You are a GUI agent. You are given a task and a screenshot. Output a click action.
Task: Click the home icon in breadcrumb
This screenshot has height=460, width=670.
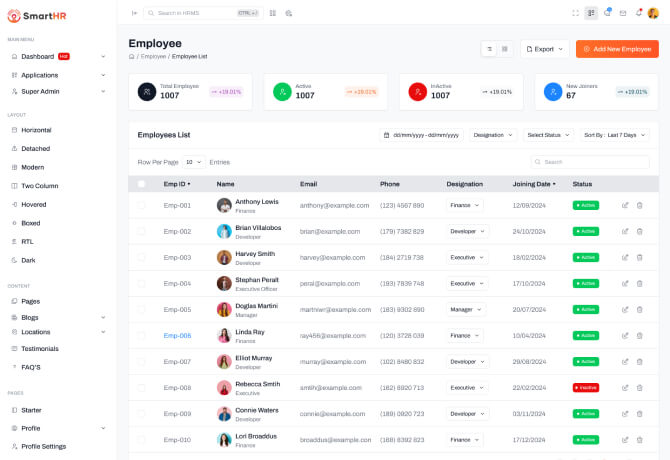(131, 57)
